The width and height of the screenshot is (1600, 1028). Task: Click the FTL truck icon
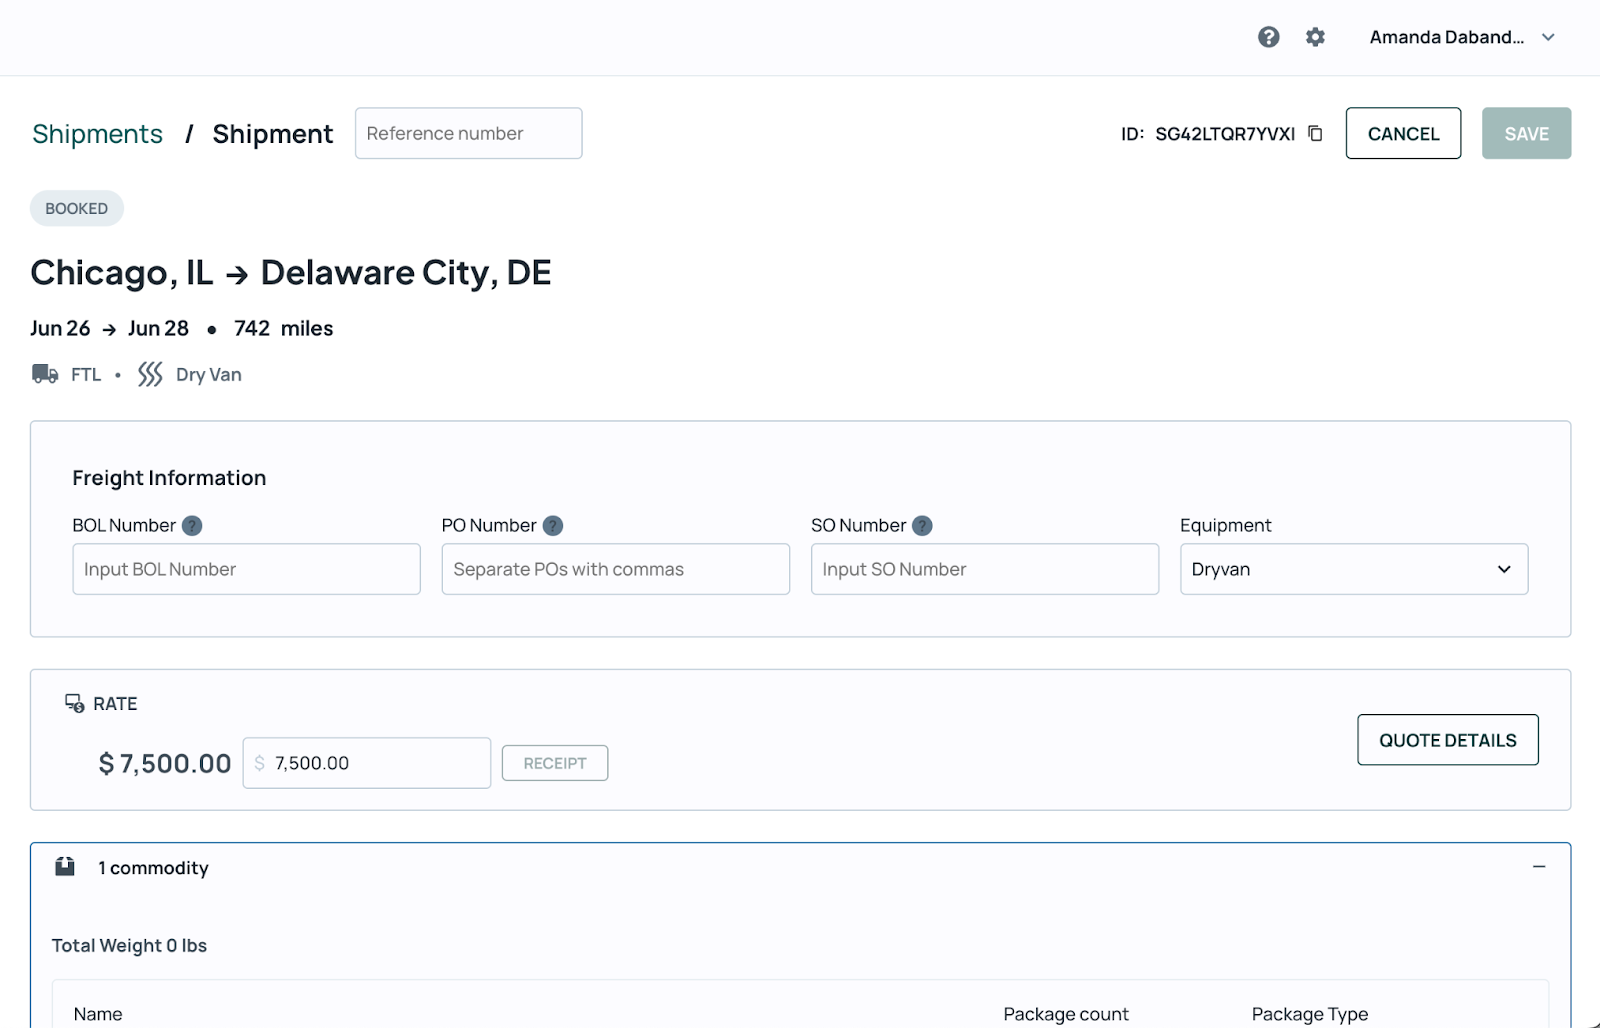[x=45, y=374]
